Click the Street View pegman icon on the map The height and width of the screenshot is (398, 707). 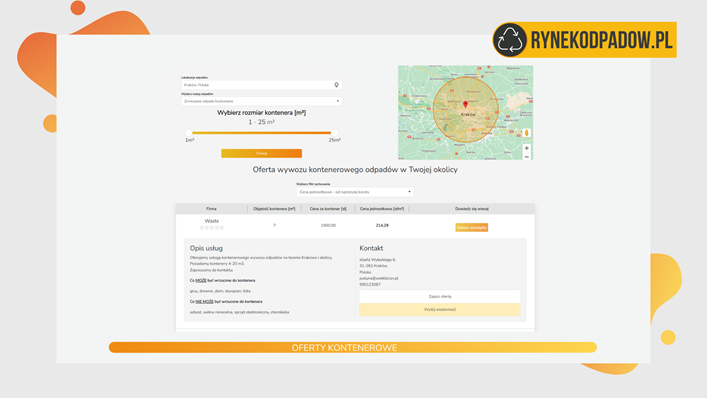[526, 133]
